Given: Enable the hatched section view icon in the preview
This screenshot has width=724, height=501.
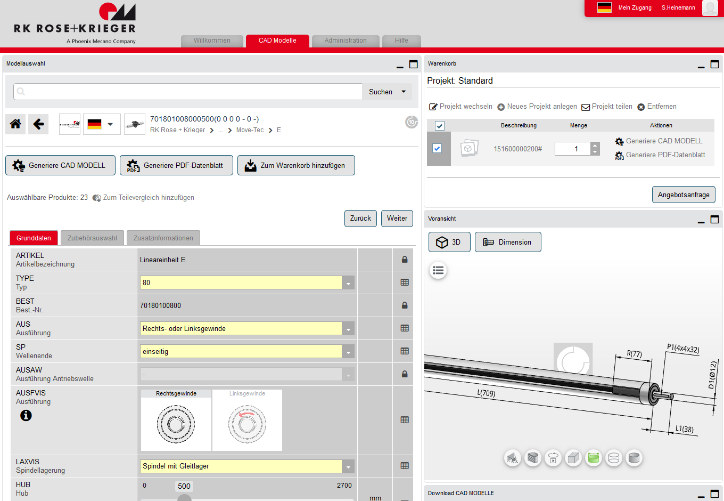Looking at the screenshot, I should 532,458.
